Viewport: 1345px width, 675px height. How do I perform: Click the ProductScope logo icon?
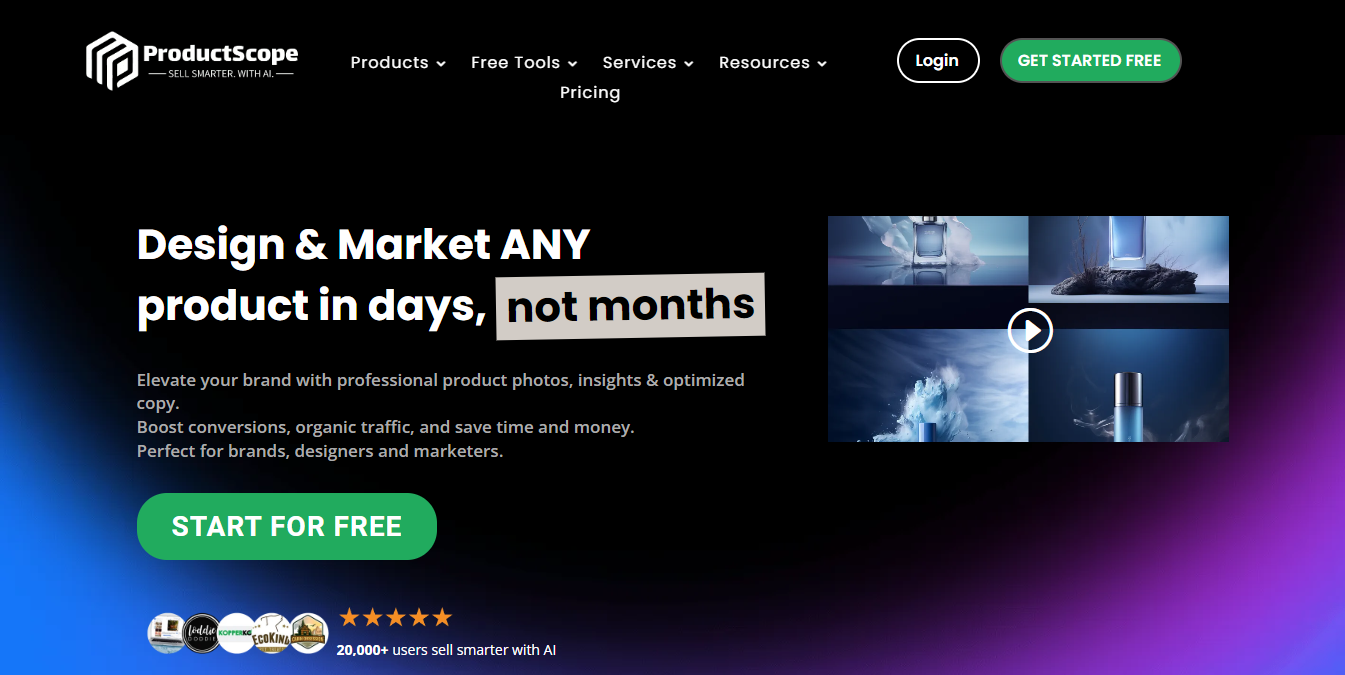coord(111,60)
